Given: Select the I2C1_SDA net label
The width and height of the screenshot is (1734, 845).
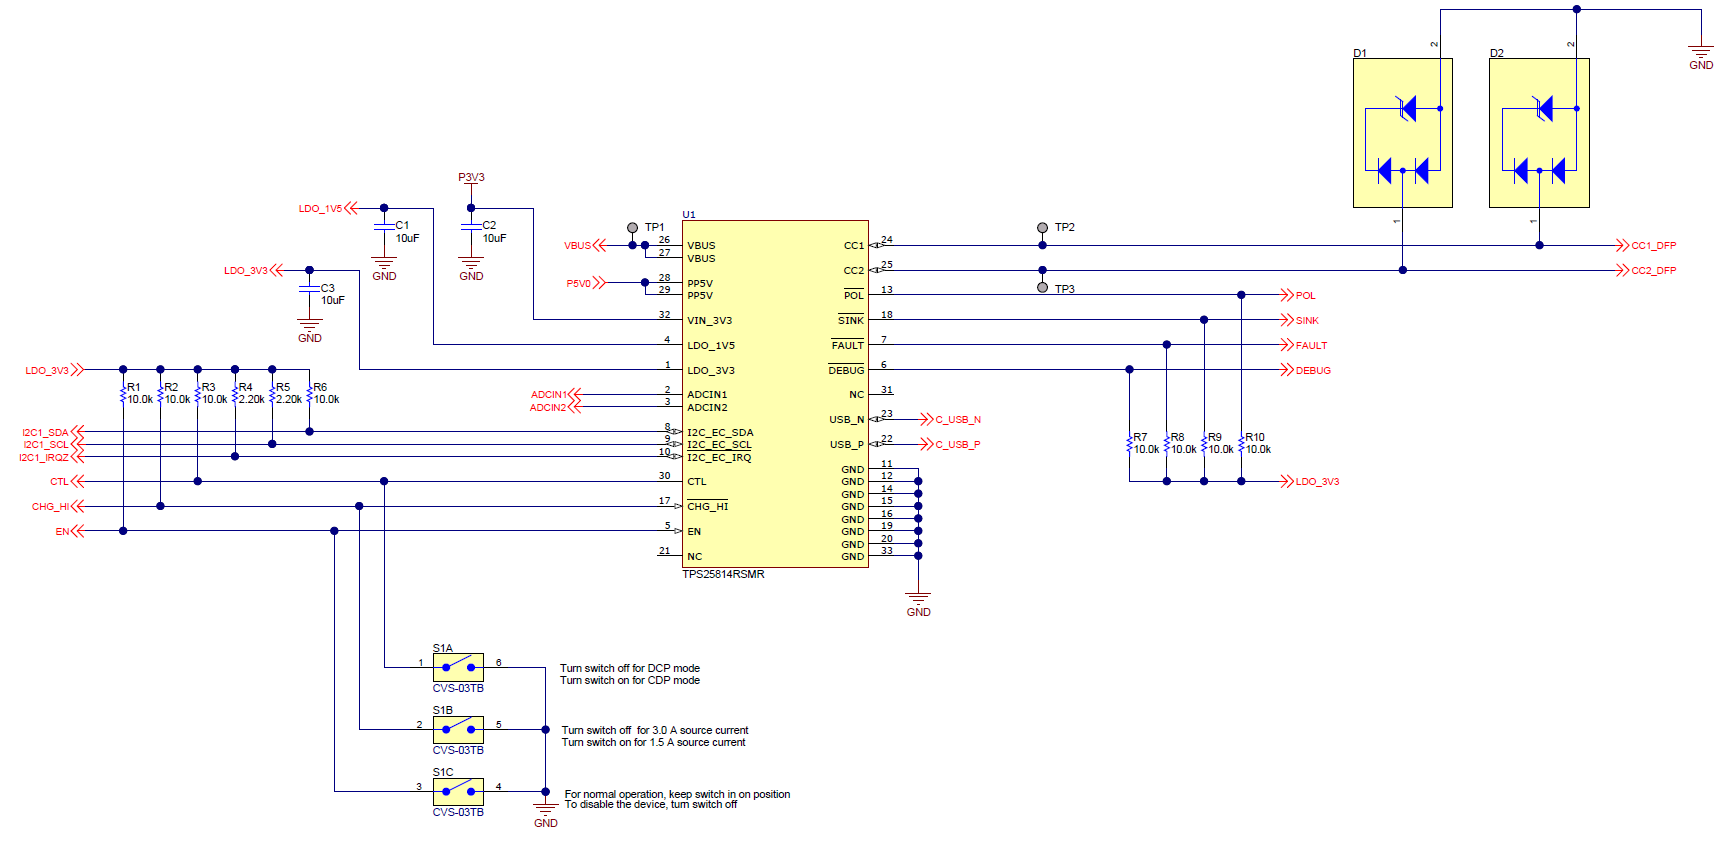Looking at the screenshot, I should 45,433.
